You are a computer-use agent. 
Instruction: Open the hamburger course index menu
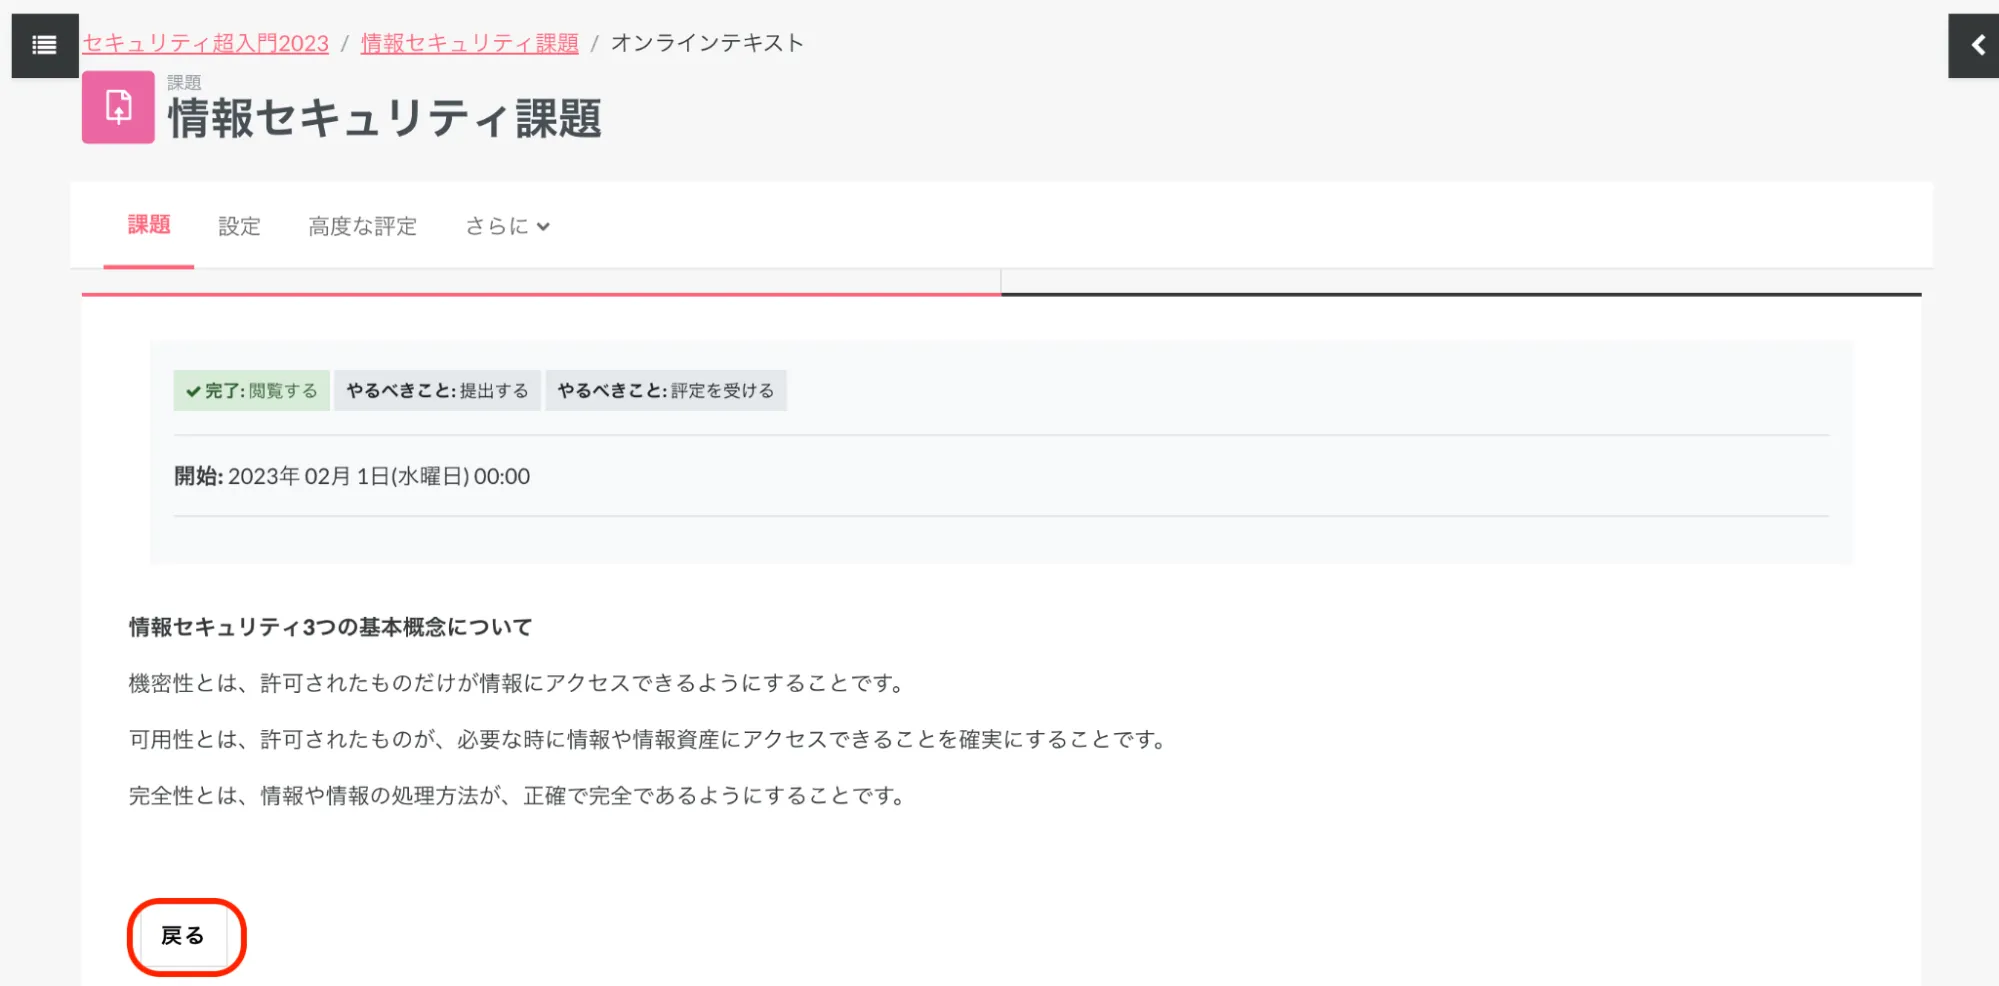click(44, 45)
